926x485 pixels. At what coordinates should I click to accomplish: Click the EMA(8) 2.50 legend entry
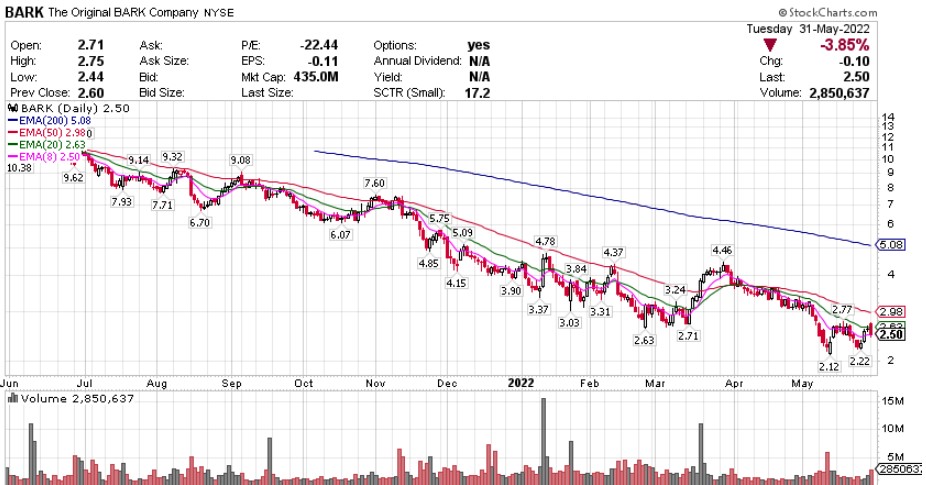[44, 157]
